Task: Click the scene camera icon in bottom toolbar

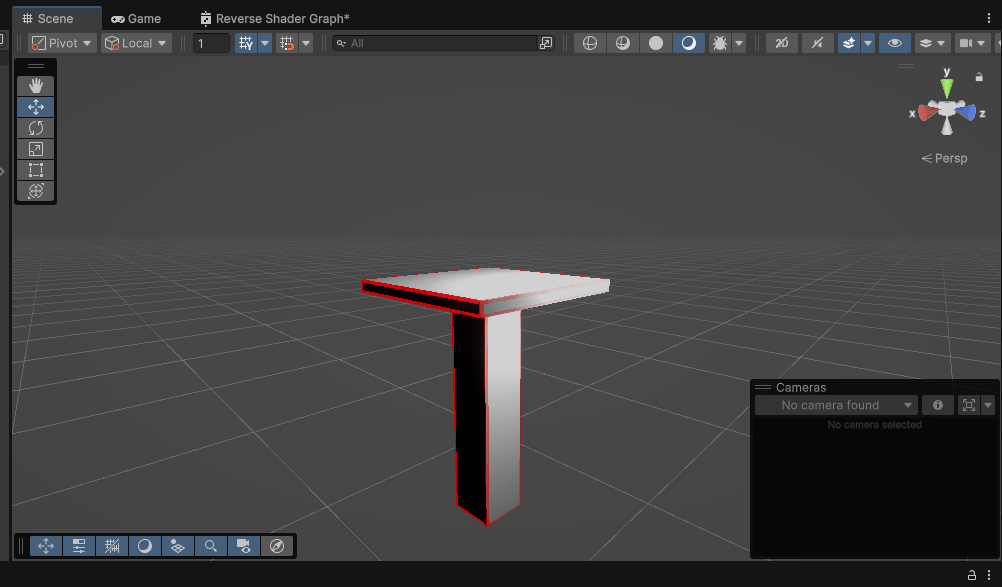Action: pos(244,545)
